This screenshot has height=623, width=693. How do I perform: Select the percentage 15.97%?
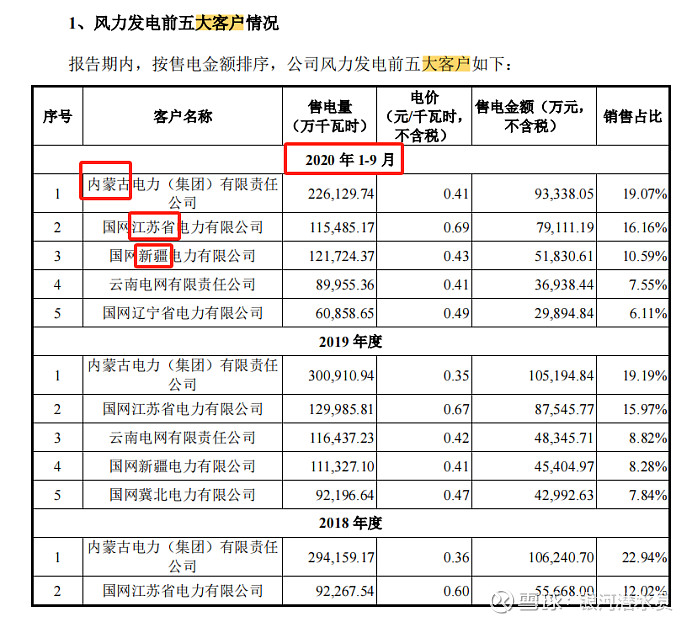645,410
